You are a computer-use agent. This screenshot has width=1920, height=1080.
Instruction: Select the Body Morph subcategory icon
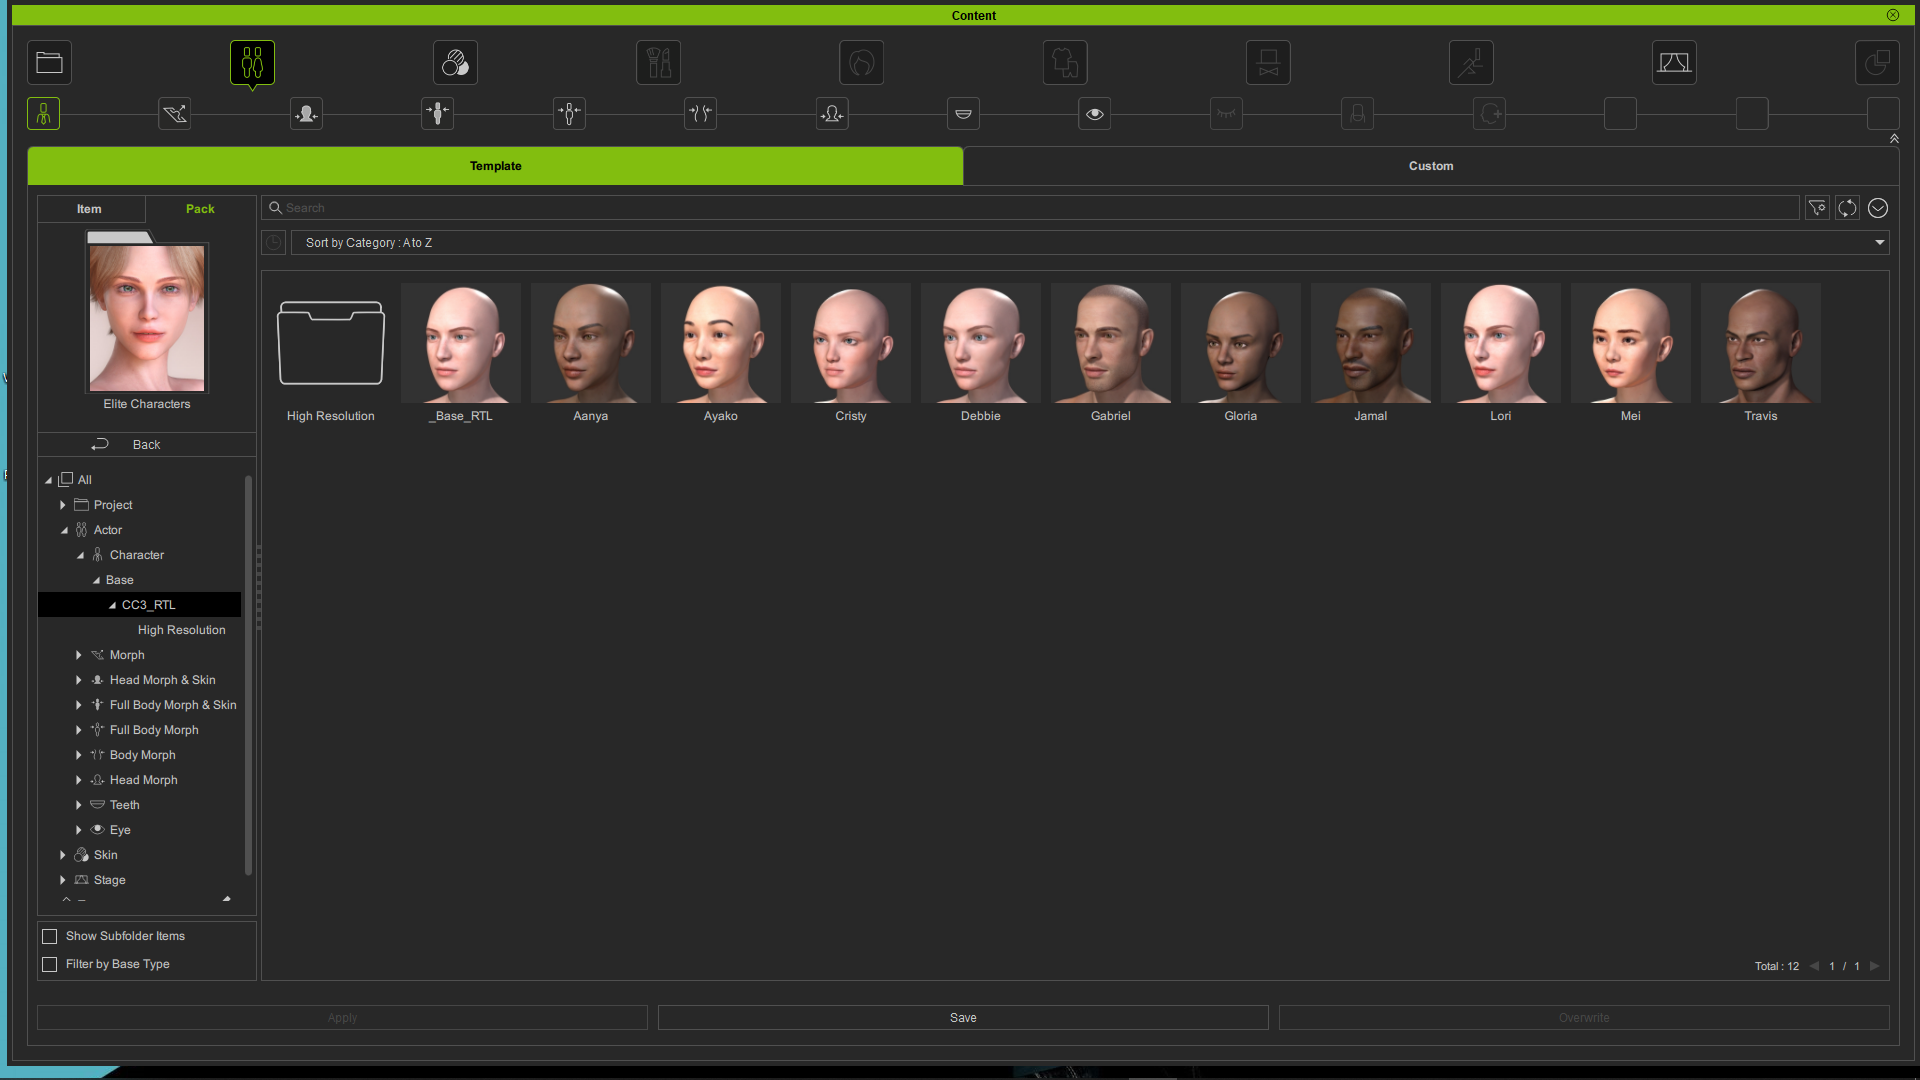[700, 114]
